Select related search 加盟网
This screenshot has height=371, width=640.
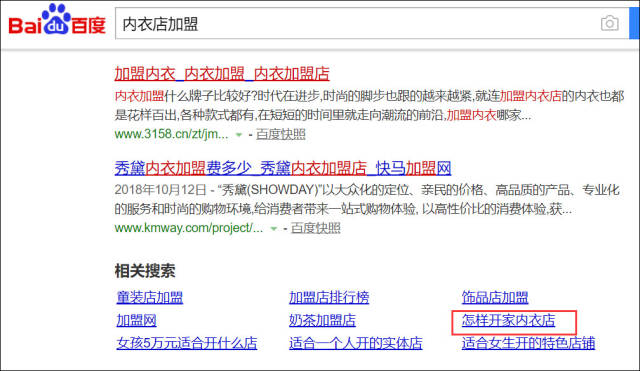coord(136,320)
